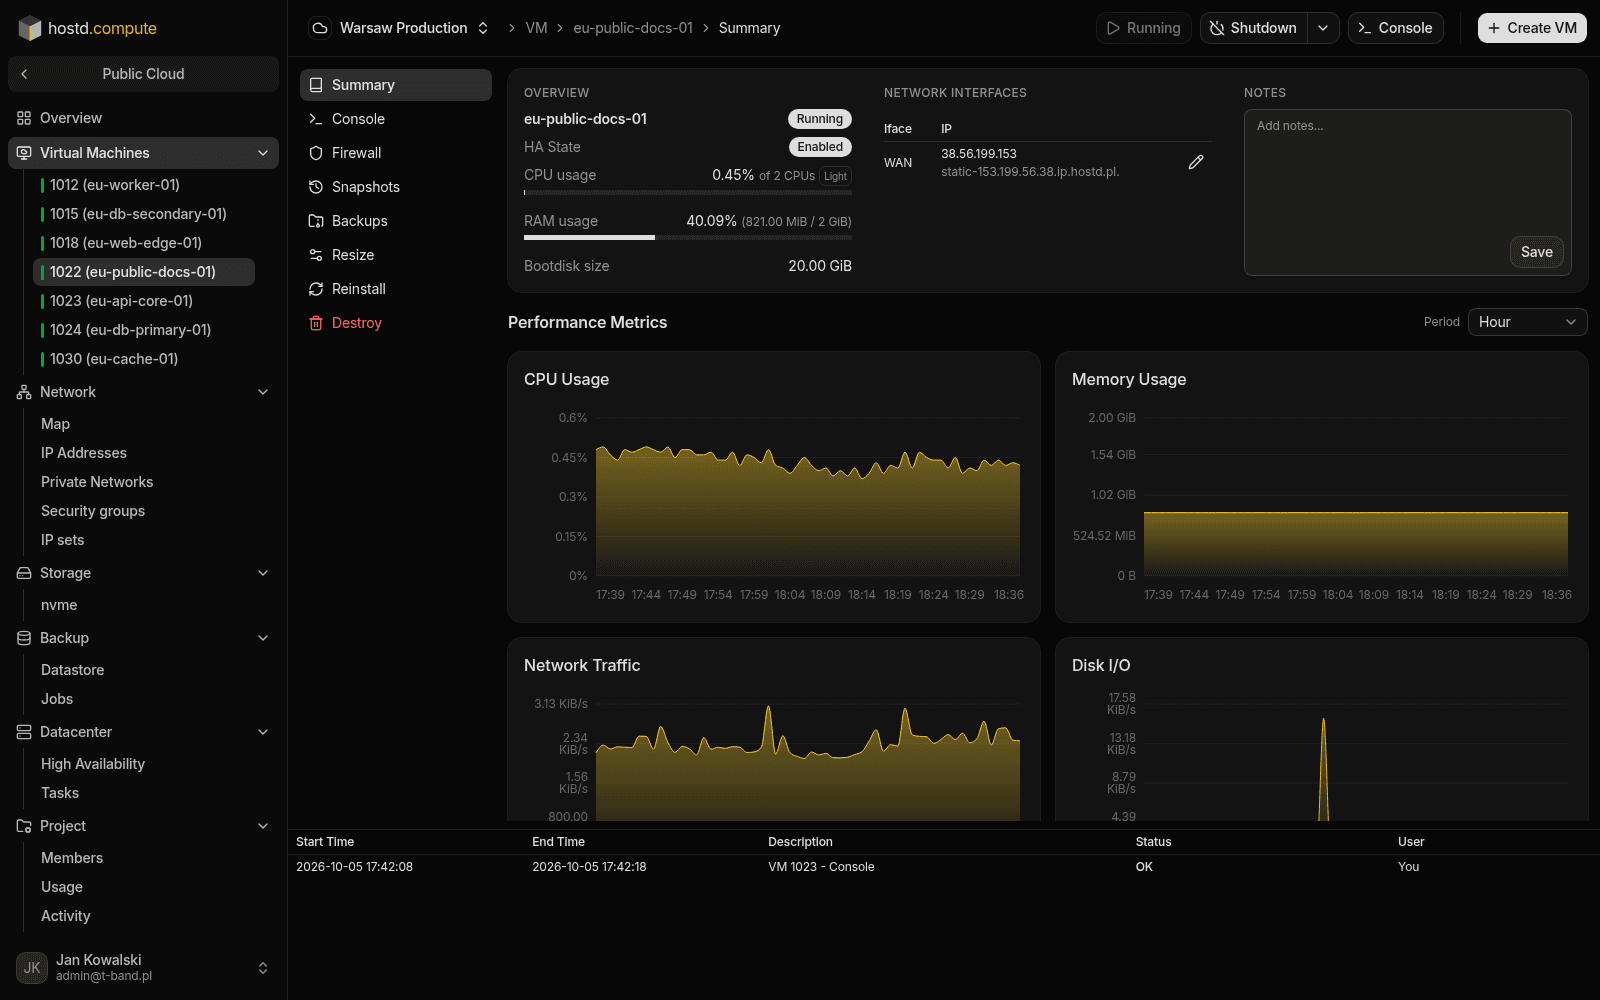The height and width of the screenshot is (1000, 1600).
Task: Click the Storage drive icon
Action: click(x=24, y=573)
